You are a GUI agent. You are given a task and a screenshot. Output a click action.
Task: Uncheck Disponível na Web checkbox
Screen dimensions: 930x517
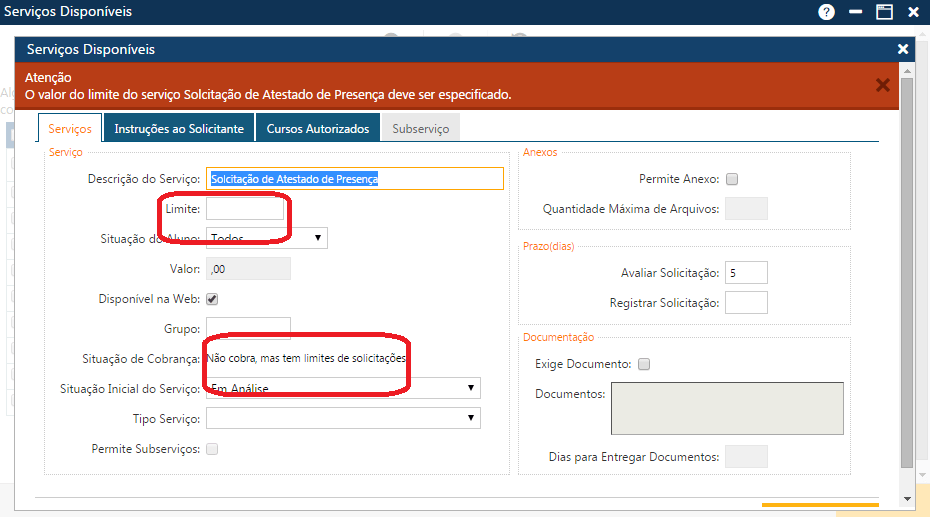point(212,299)
